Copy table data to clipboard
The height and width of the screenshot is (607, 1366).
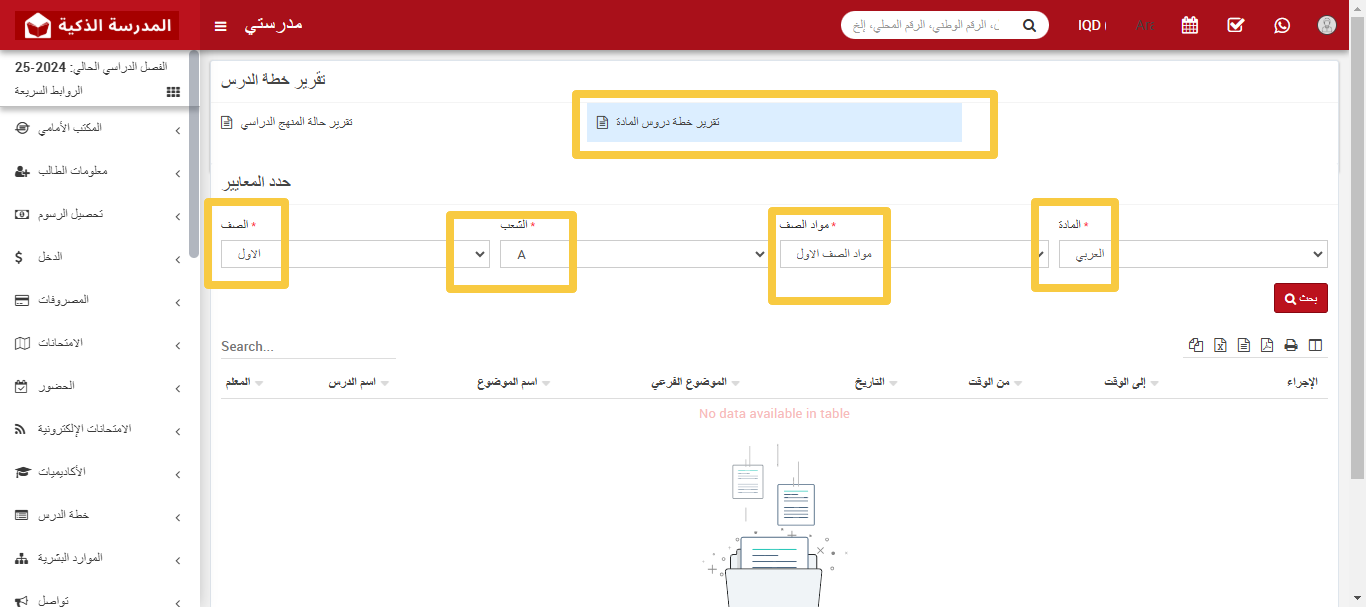1196,344
